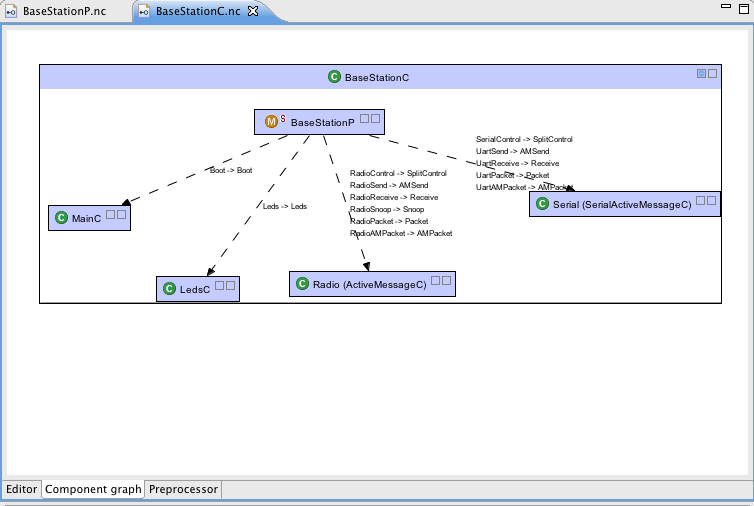Toggle second square box on LedsC node
The width and height of the screenshot is (754, 506).
[x=230, y=285]
